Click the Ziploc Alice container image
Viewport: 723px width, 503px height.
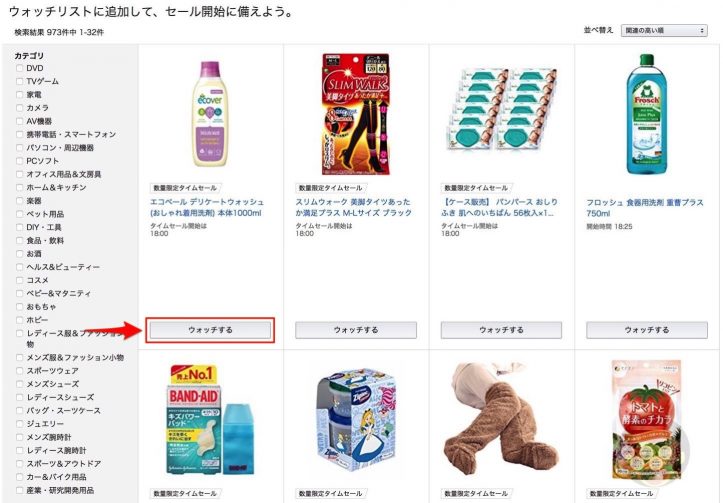click(x=356, y=420)
